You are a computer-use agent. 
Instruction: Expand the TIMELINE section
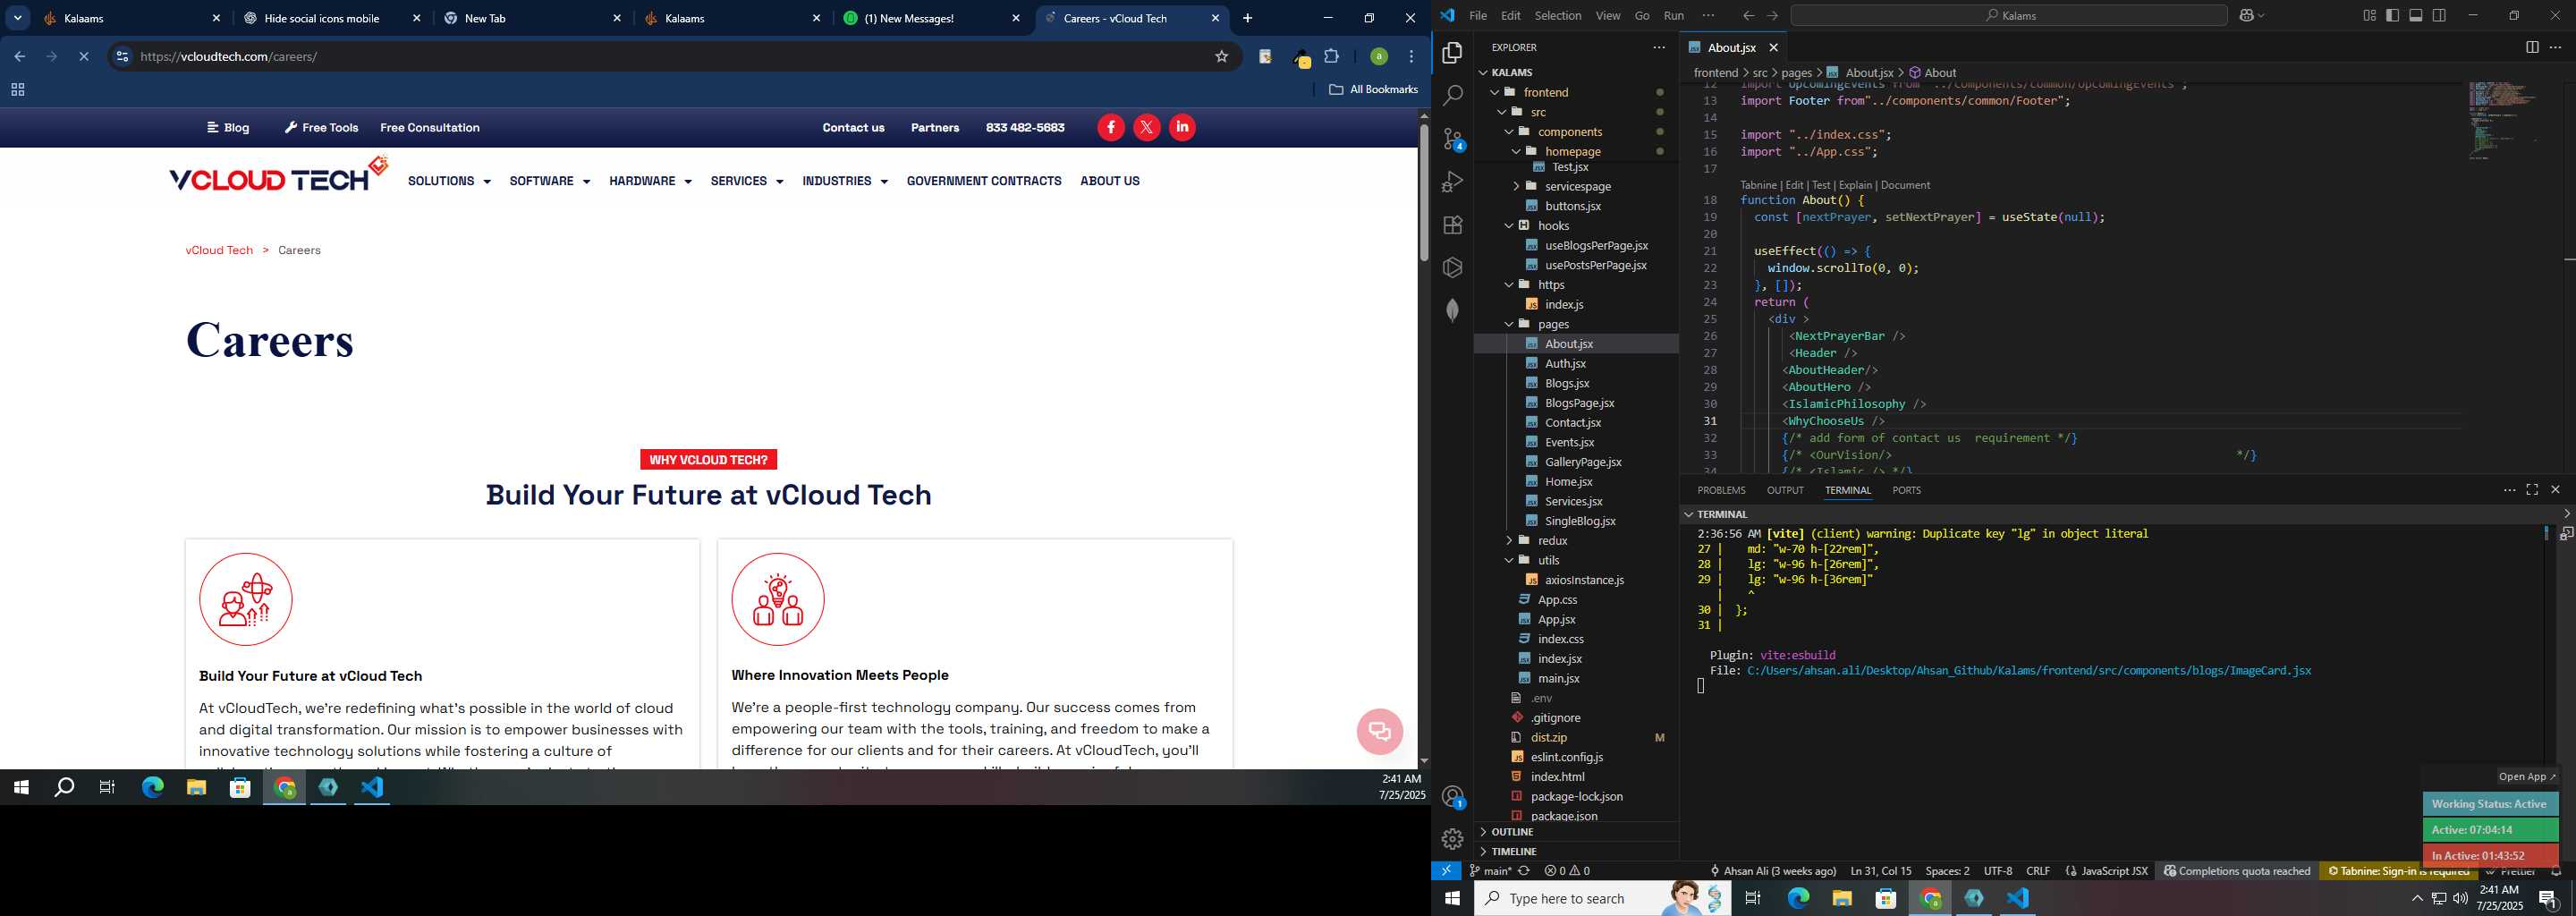1513,852
